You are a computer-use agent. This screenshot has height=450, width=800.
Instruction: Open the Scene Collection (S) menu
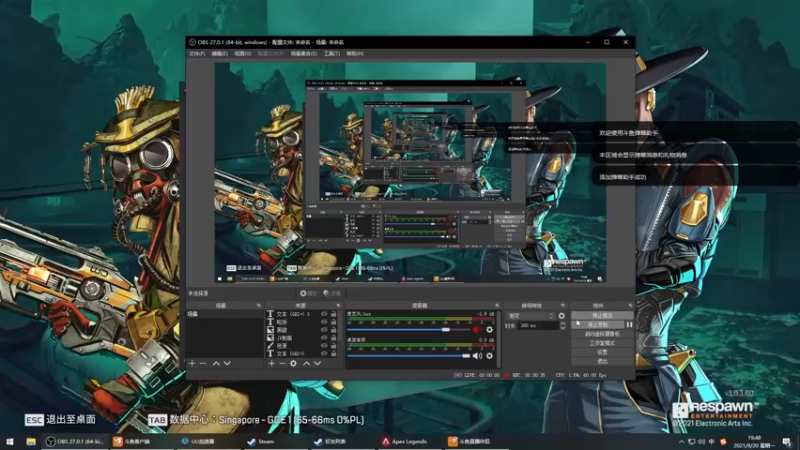click(x=304, y=54)
